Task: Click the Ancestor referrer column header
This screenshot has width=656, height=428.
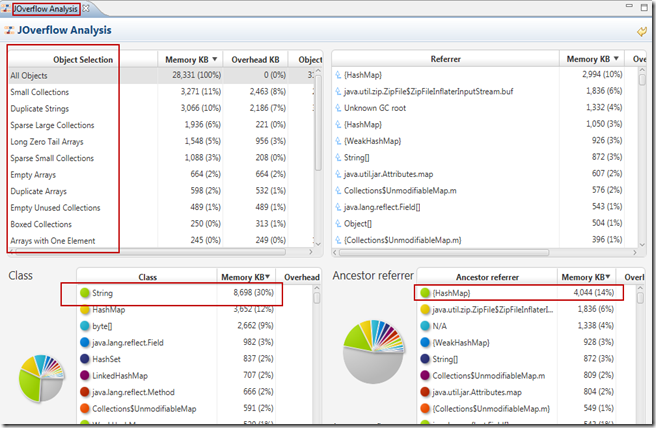Action: (x=487, y=277)
